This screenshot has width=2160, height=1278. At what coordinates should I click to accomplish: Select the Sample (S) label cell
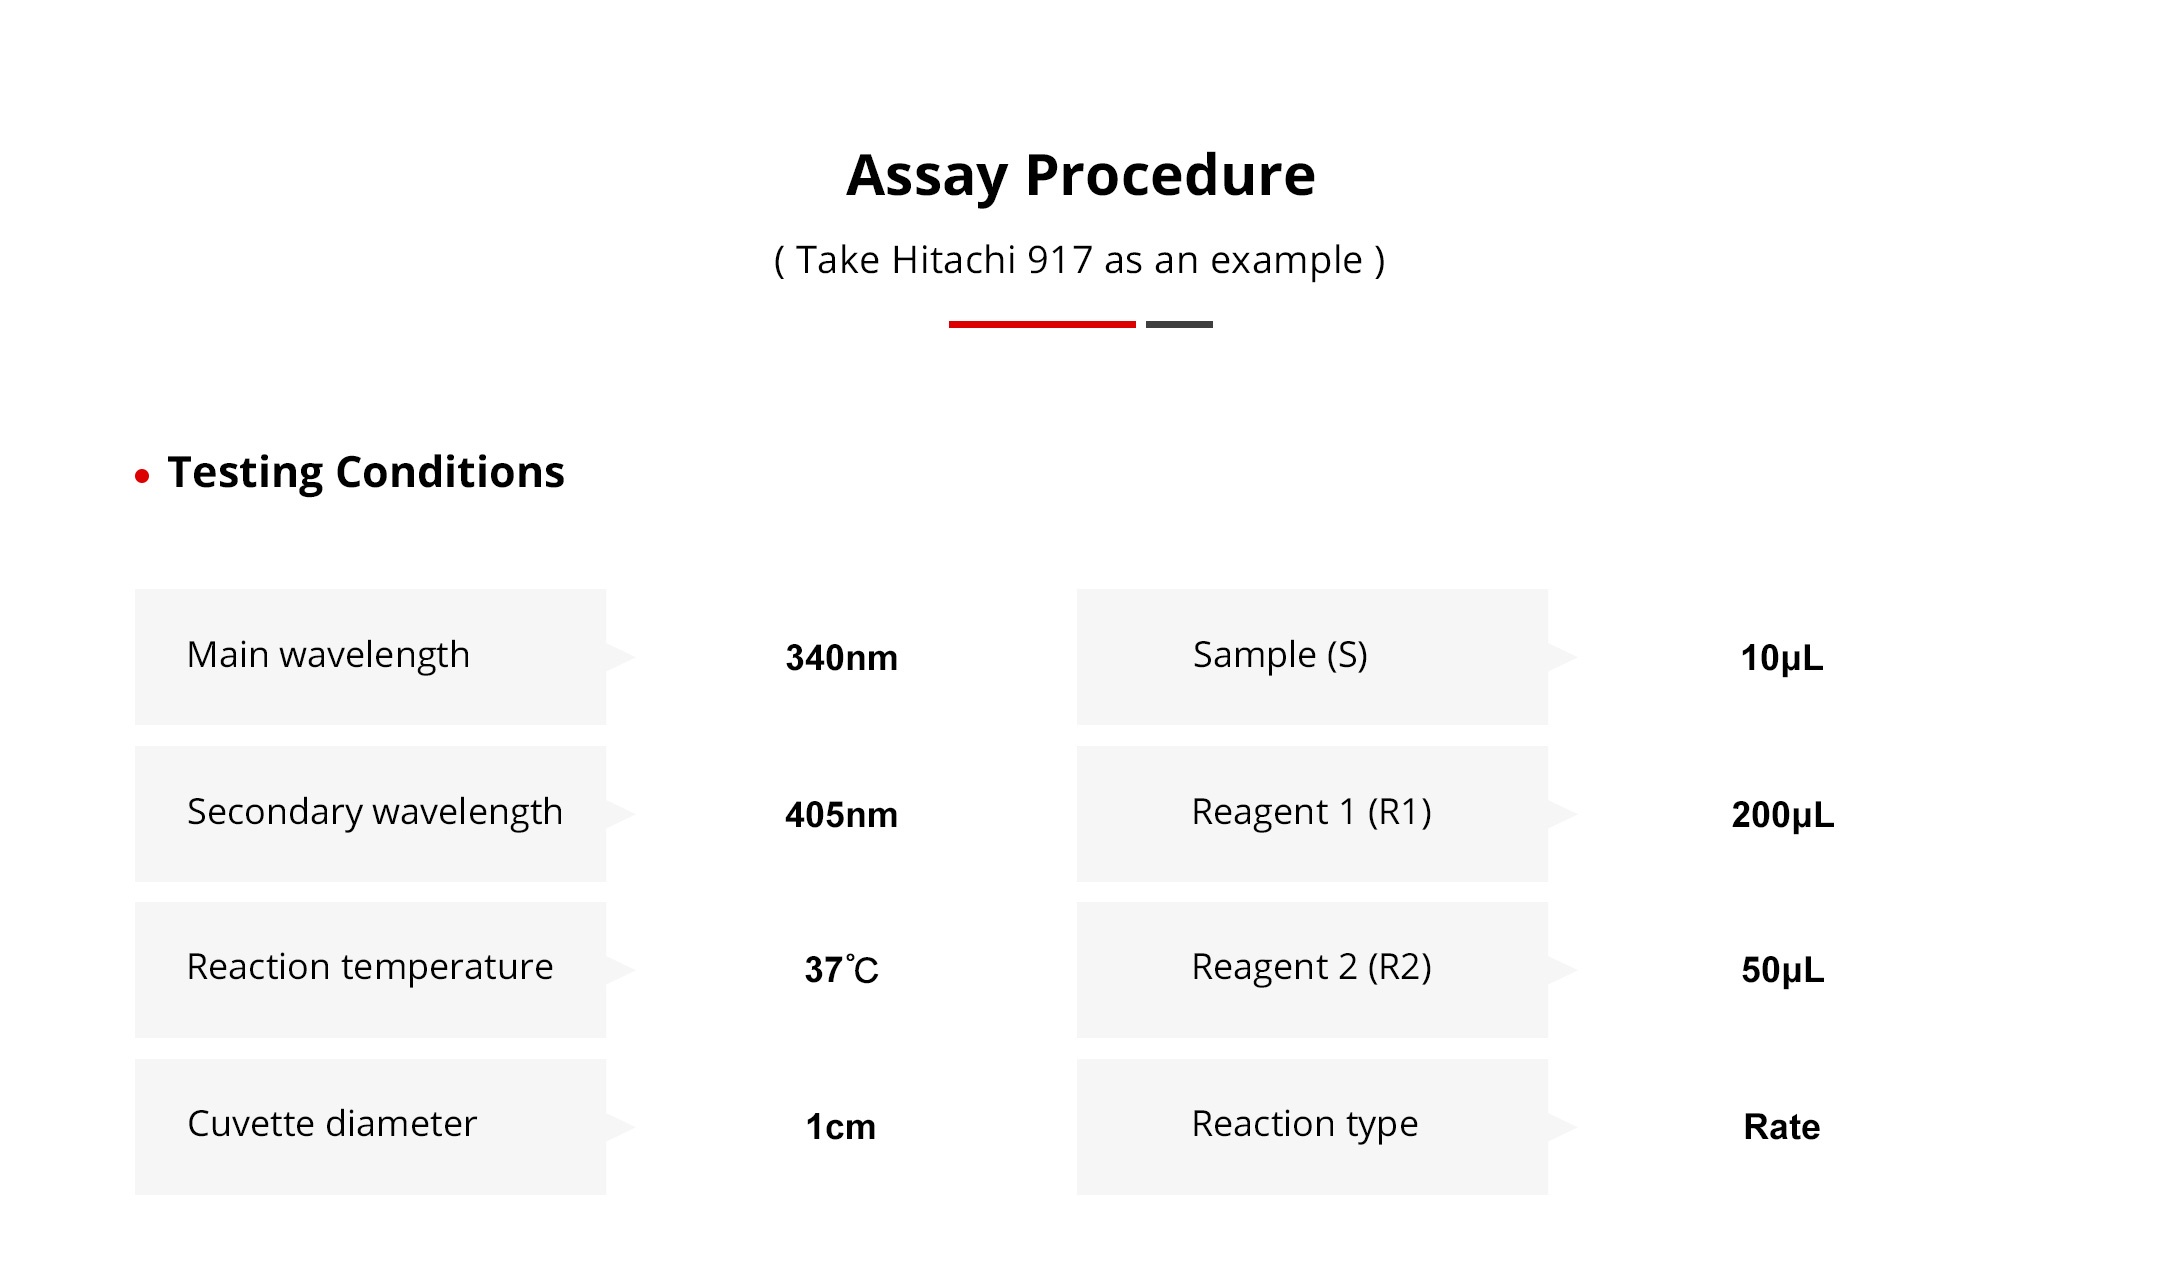click(1311, 656)
